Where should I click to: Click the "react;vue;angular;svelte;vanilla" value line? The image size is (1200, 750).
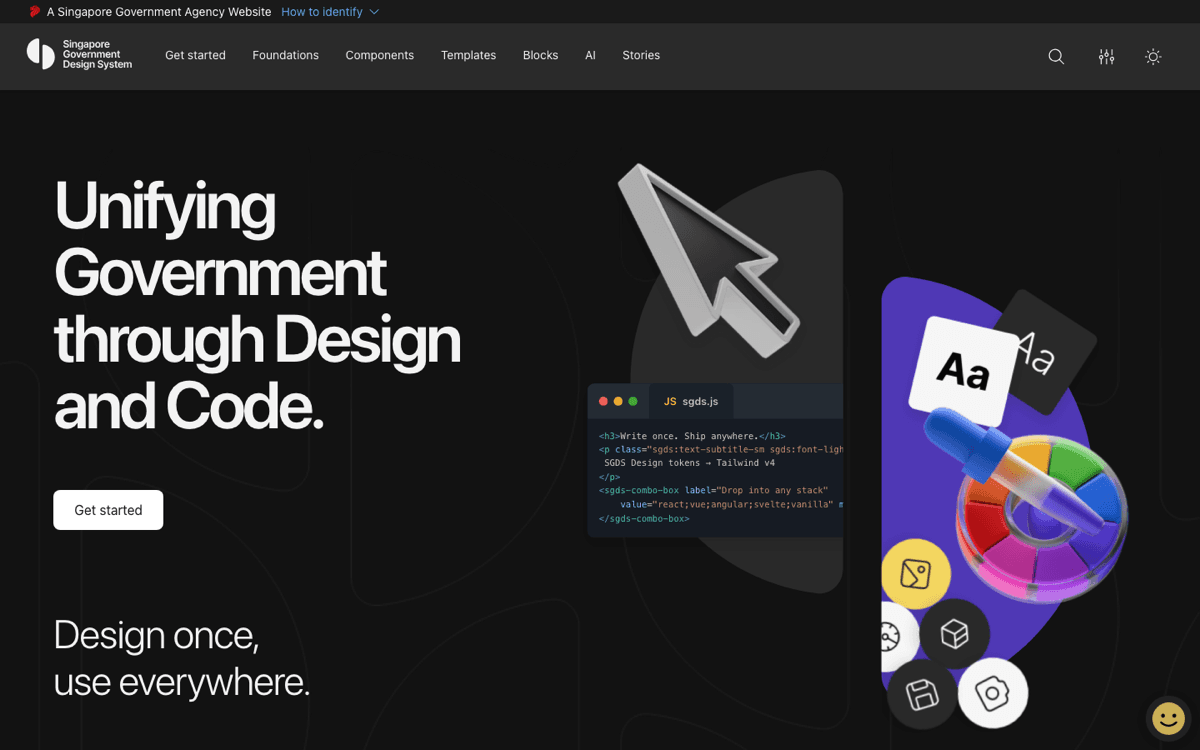(731, 504)
